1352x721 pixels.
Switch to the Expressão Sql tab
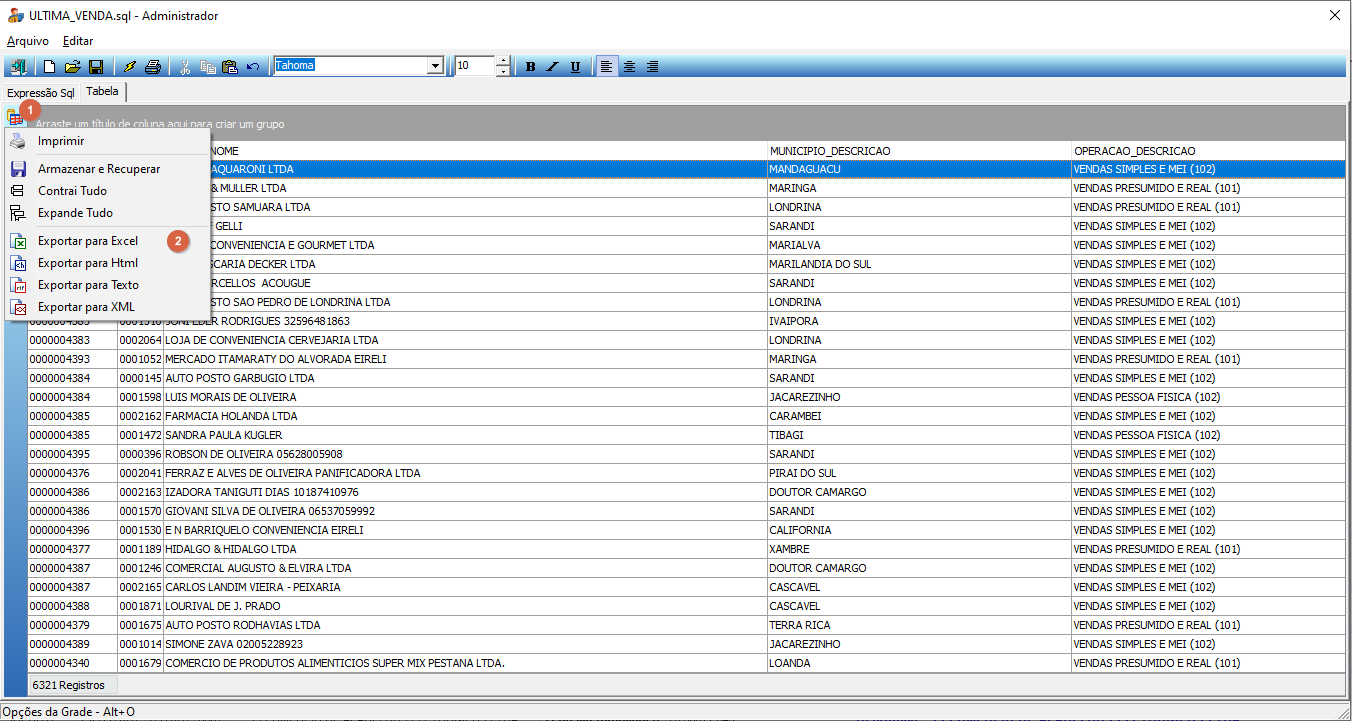tap(41, 93)
